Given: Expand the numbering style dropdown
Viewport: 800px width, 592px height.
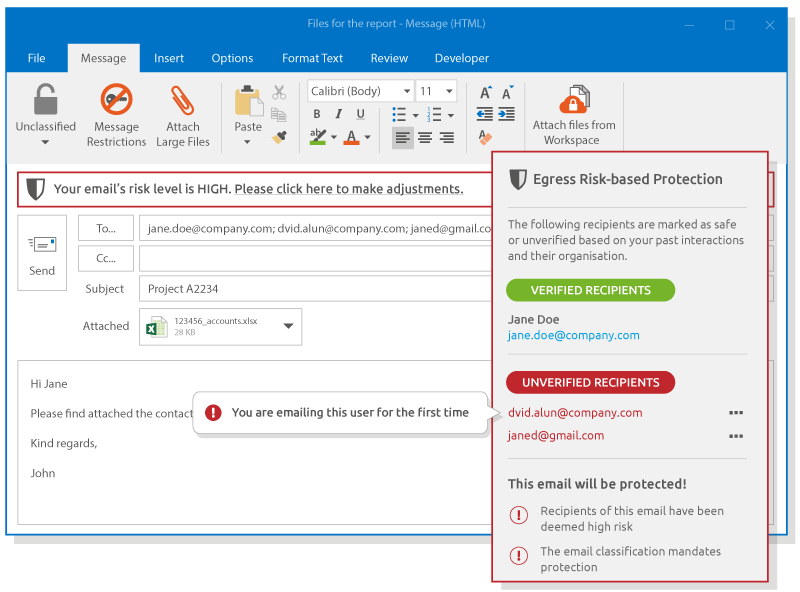Looking at the screenshot, I should (451, 116).
